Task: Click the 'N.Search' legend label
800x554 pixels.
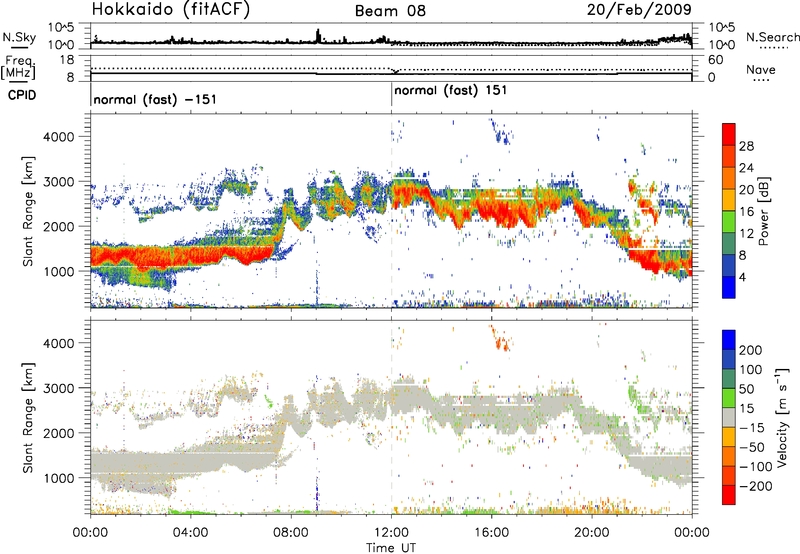Action: pos(773,37)
